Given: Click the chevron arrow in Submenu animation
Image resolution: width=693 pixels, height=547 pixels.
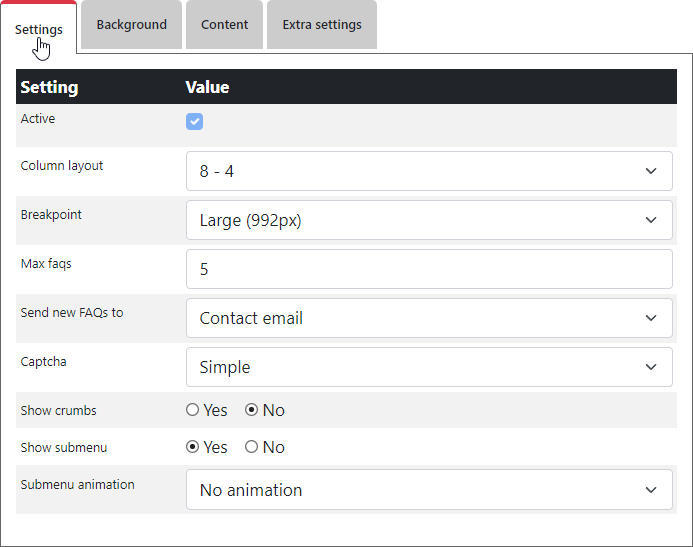Looking at the screenshot, I should (651, 490).
